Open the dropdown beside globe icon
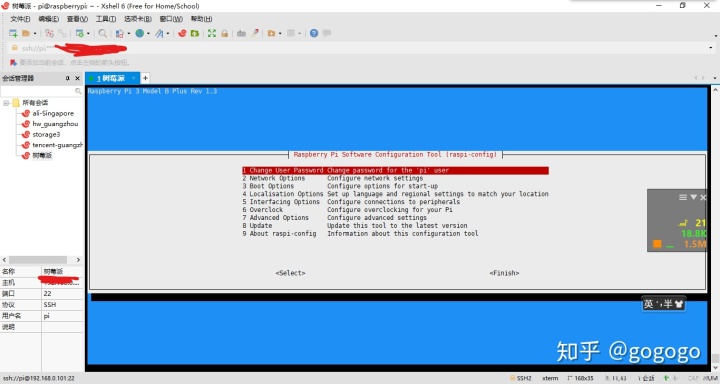Screen dimensions: 720x384 tap(148, 34)
